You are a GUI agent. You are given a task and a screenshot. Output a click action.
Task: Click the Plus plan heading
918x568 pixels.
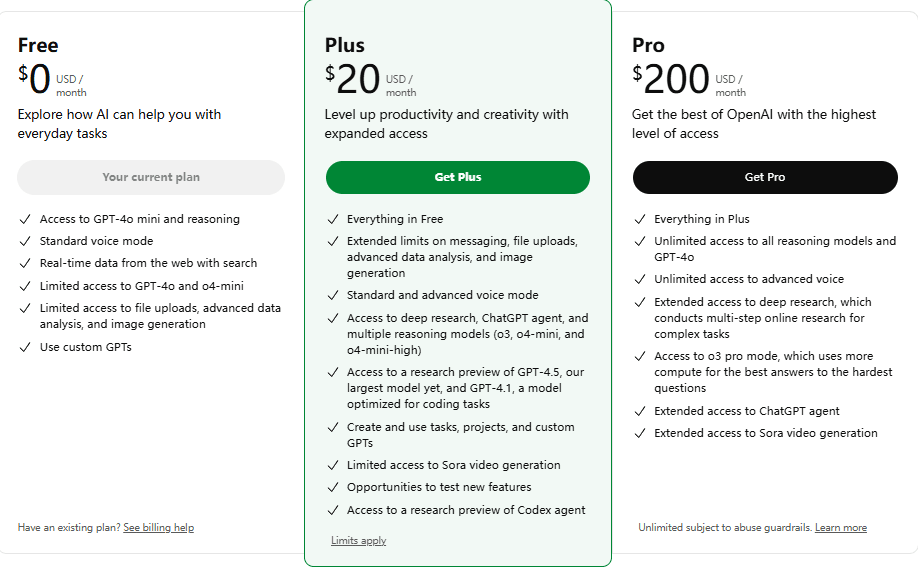(x=344, y=45)
